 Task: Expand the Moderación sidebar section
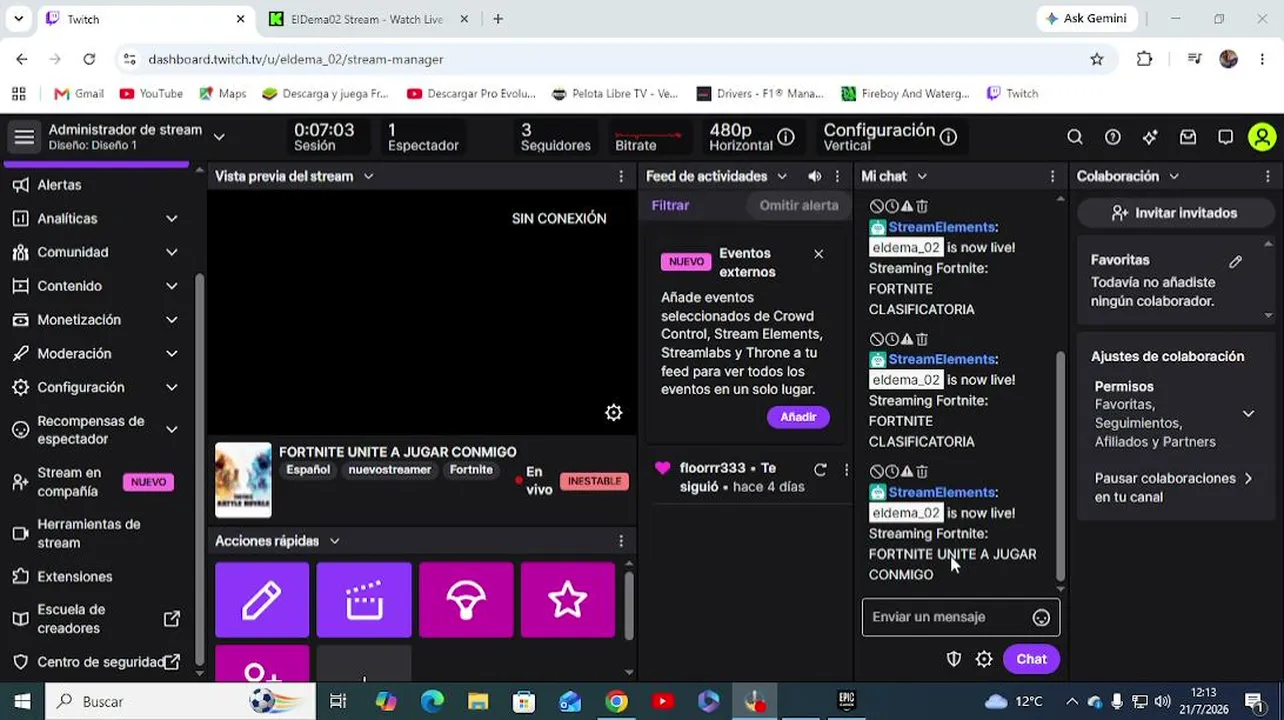pos(172,354)
